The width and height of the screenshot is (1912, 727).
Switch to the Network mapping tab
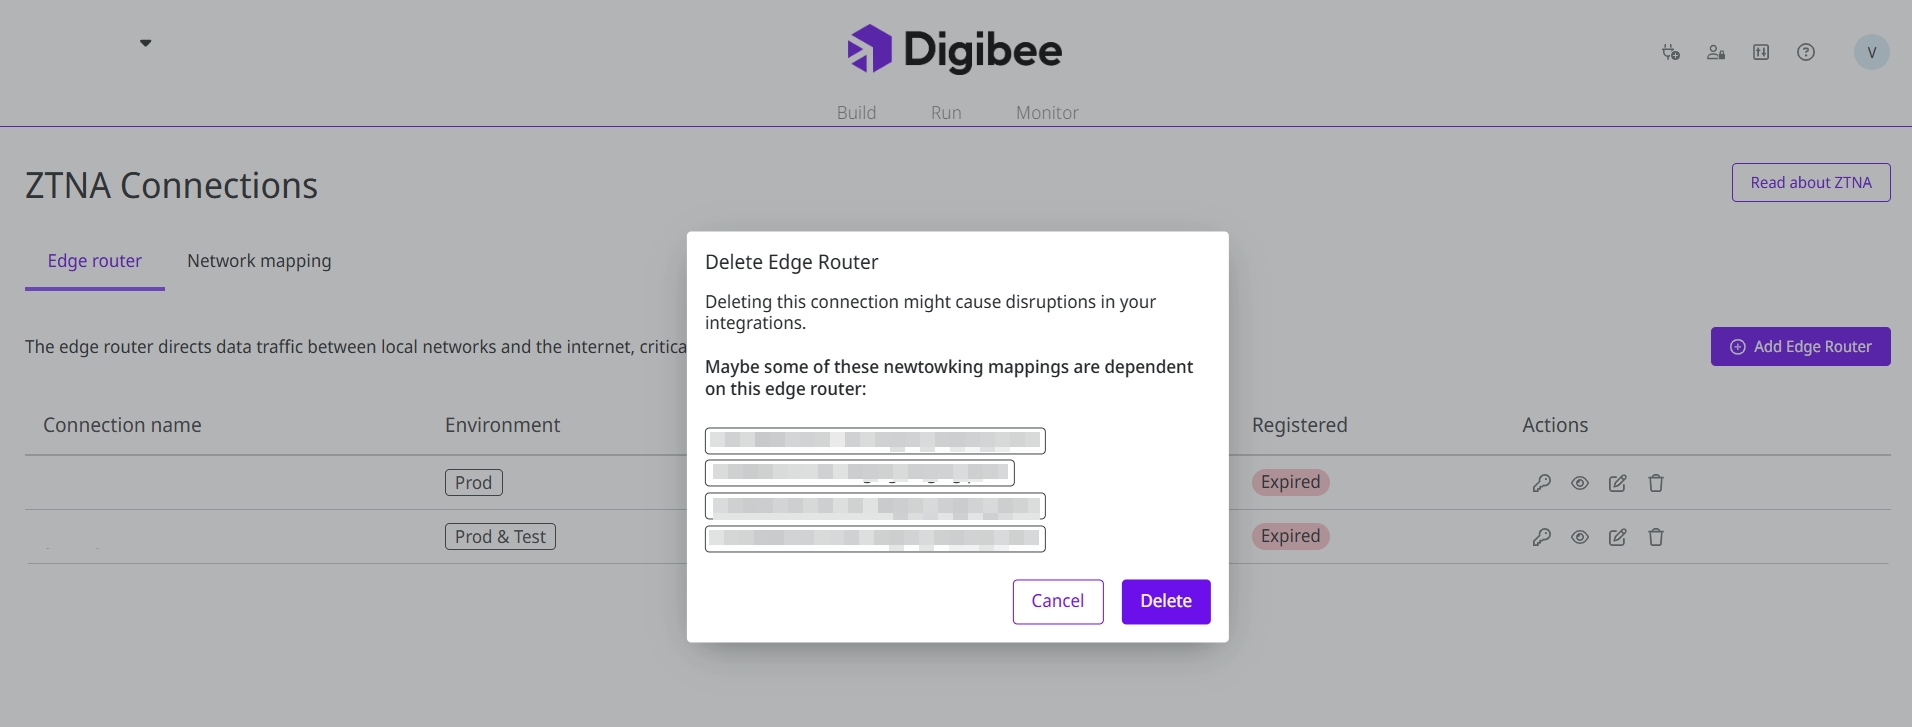pyautogui.click(x=259, y=261)
